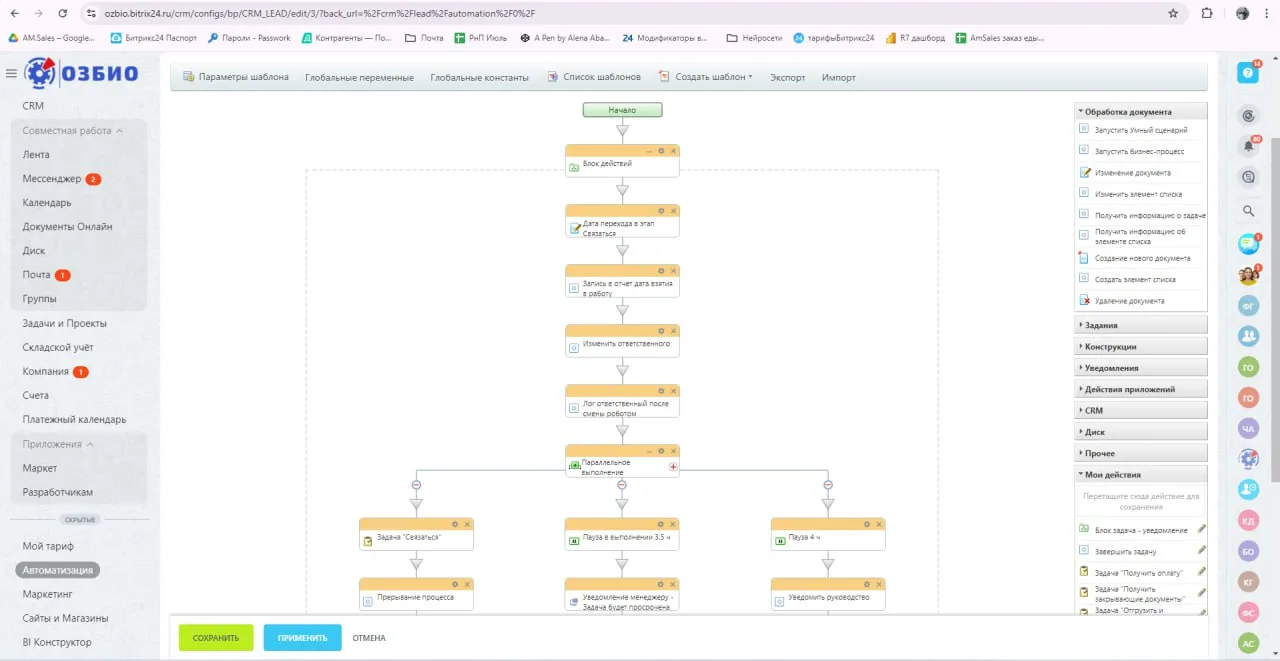Open "Глобальные переменные" in the top toolbar
Screen dimensions: 1280x661
click(x=359, y=77)
